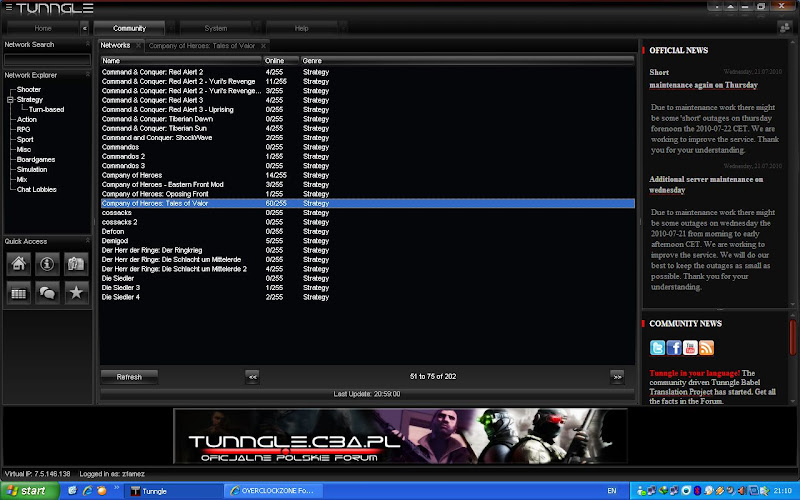Select the Community tab
The width and height of the screenshot is (800, 500).
tap(130, 28)
